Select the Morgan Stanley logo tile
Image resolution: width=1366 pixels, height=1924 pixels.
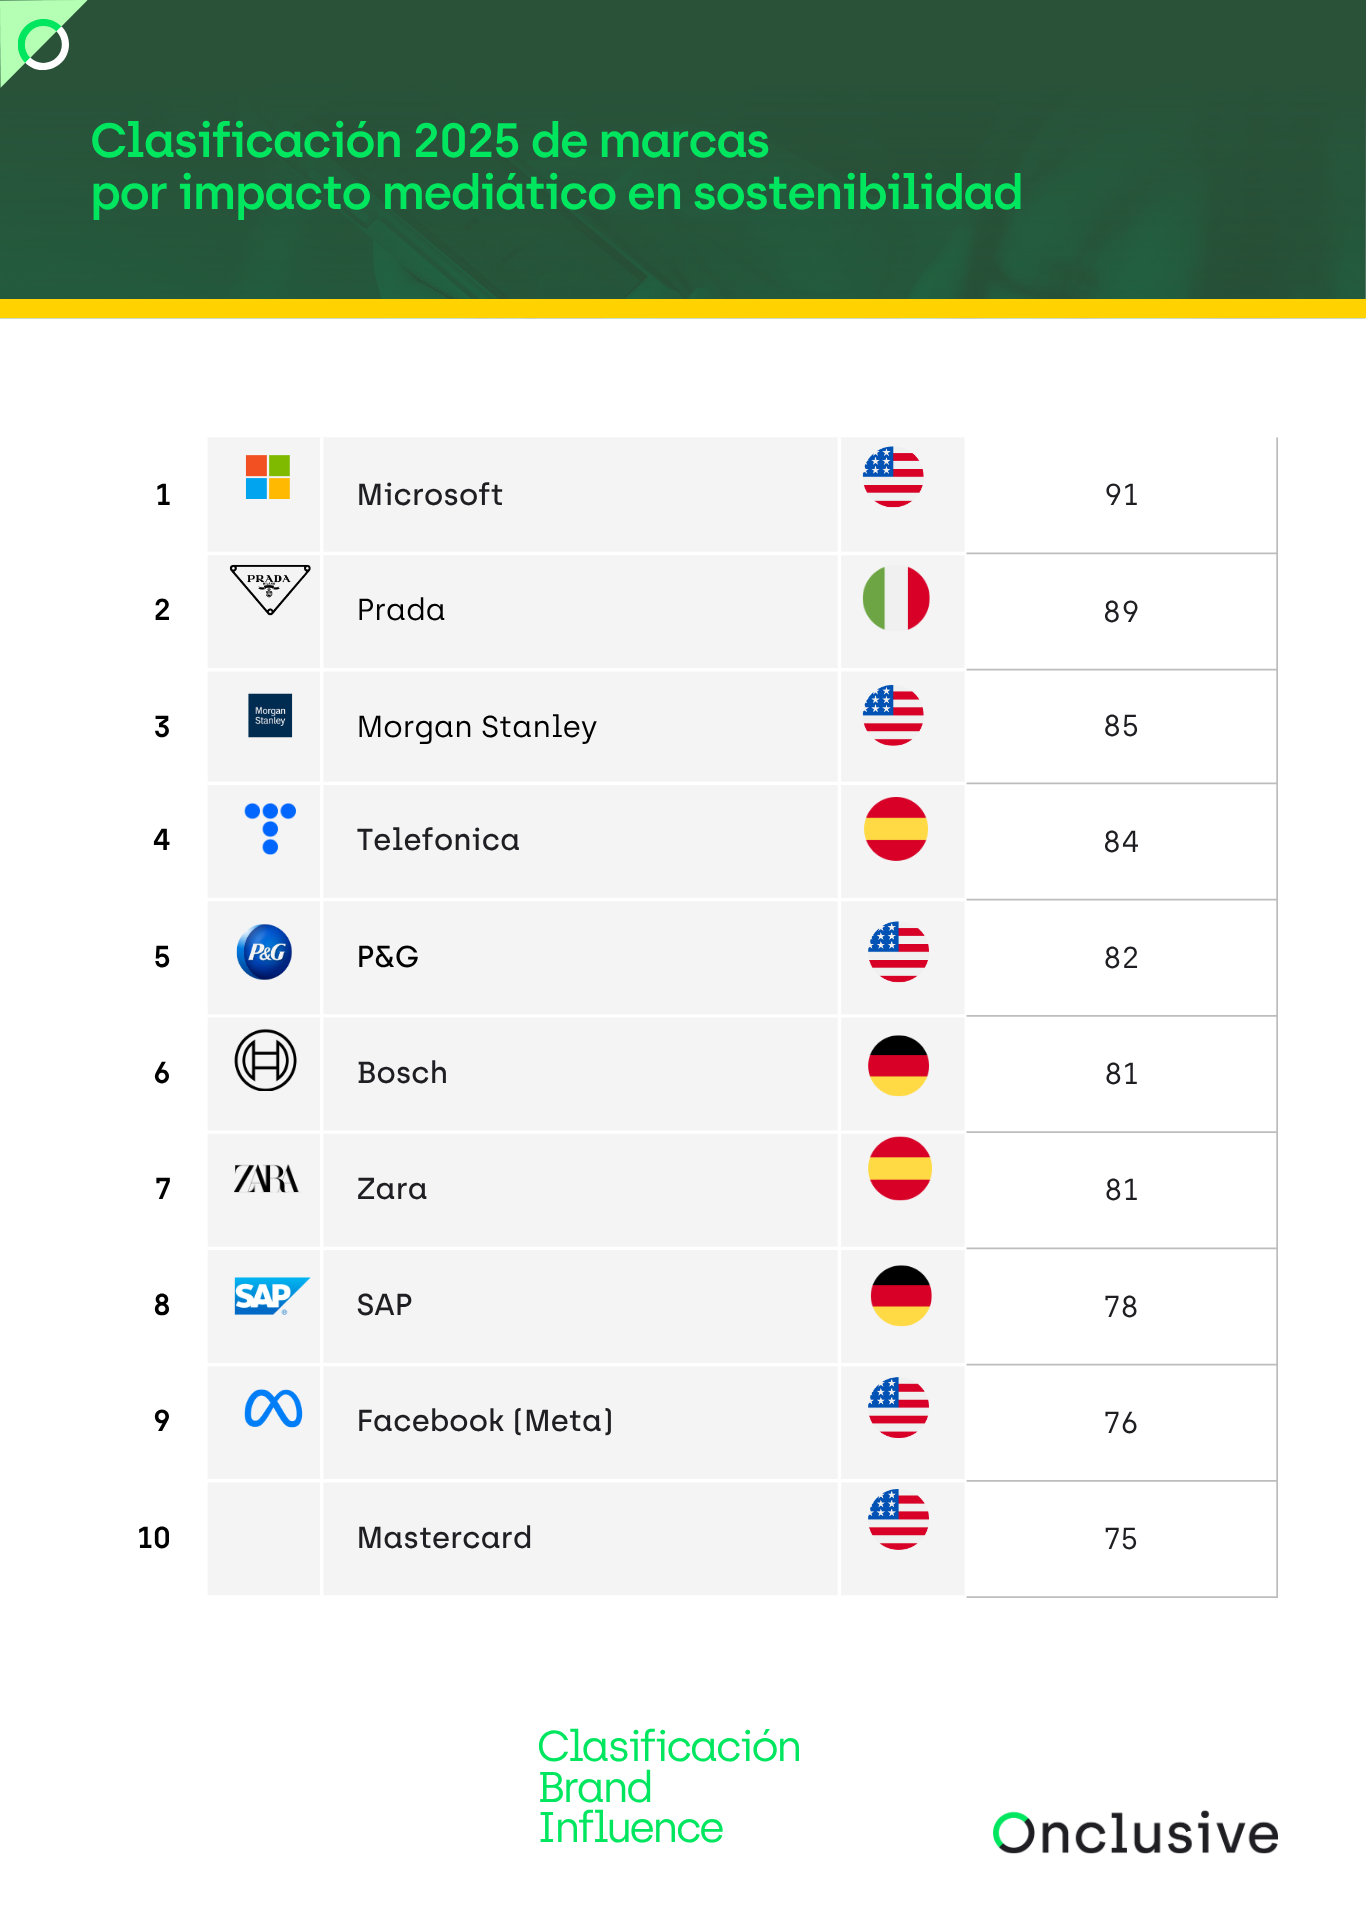270,716
